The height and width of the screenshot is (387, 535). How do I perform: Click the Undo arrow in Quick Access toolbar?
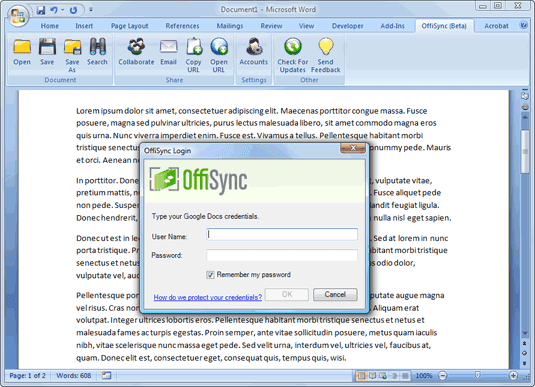pyautogui.click(x=54, y=10)
